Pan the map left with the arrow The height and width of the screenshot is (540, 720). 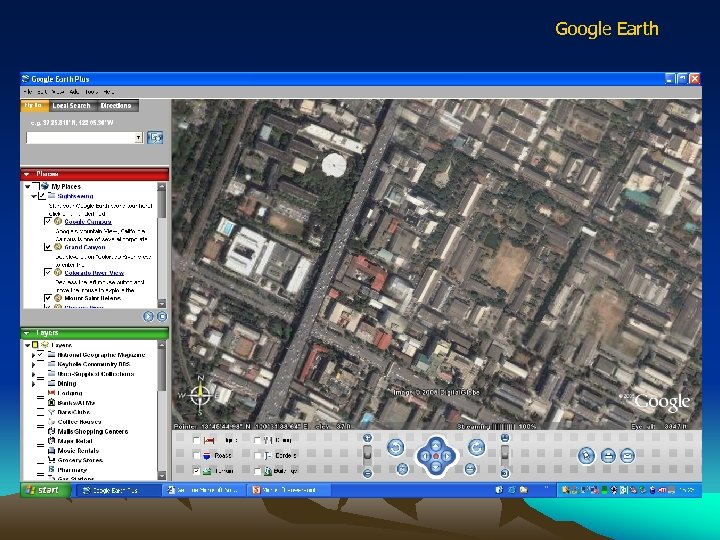[x=424, y=456]
